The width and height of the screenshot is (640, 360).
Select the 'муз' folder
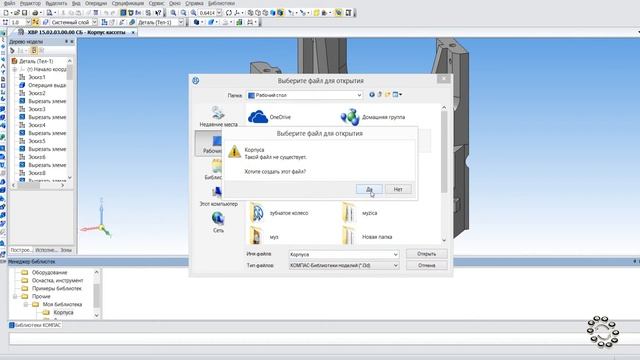(x=264, y=237)
